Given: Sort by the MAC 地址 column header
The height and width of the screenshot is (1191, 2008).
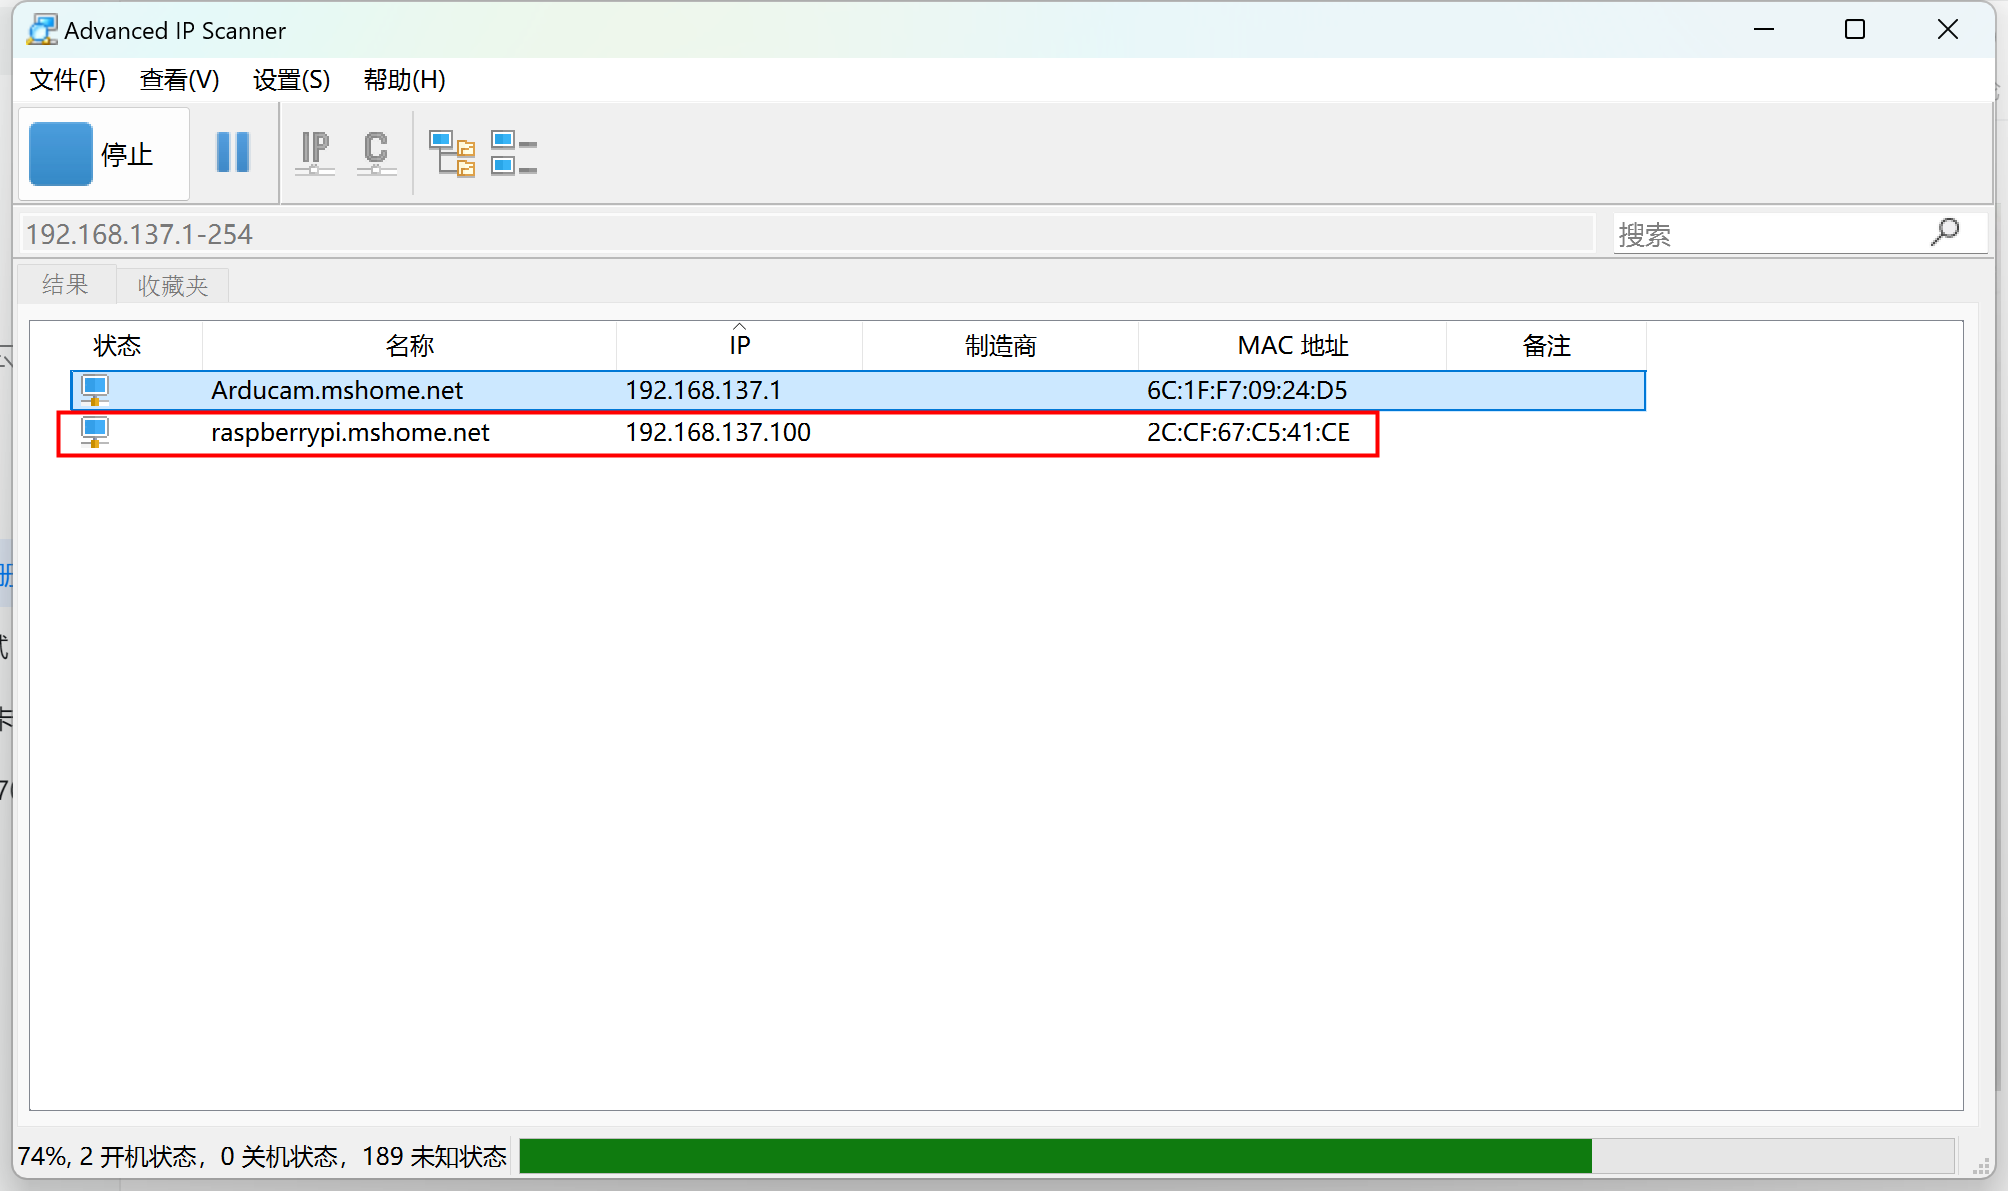Looking at the screenshot, I should click(x=1292, y=346).
